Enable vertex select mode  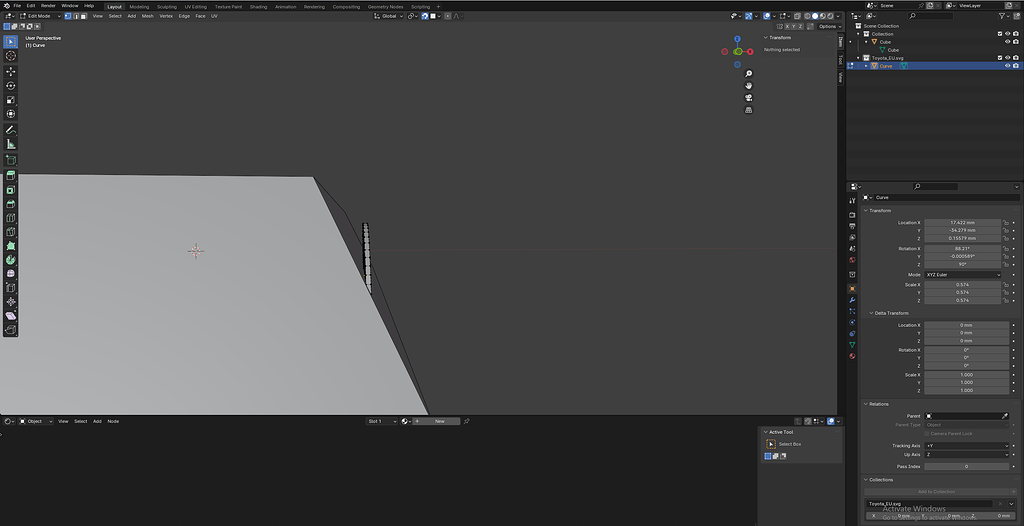(68, 16)
